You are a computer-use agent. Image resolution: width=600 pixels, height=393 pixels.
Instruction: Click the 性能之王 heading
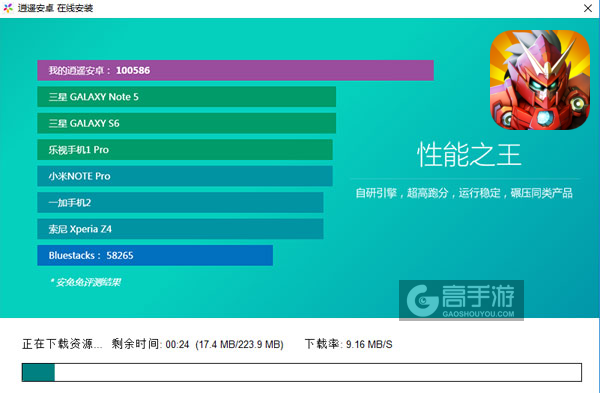tap(469, 155)
